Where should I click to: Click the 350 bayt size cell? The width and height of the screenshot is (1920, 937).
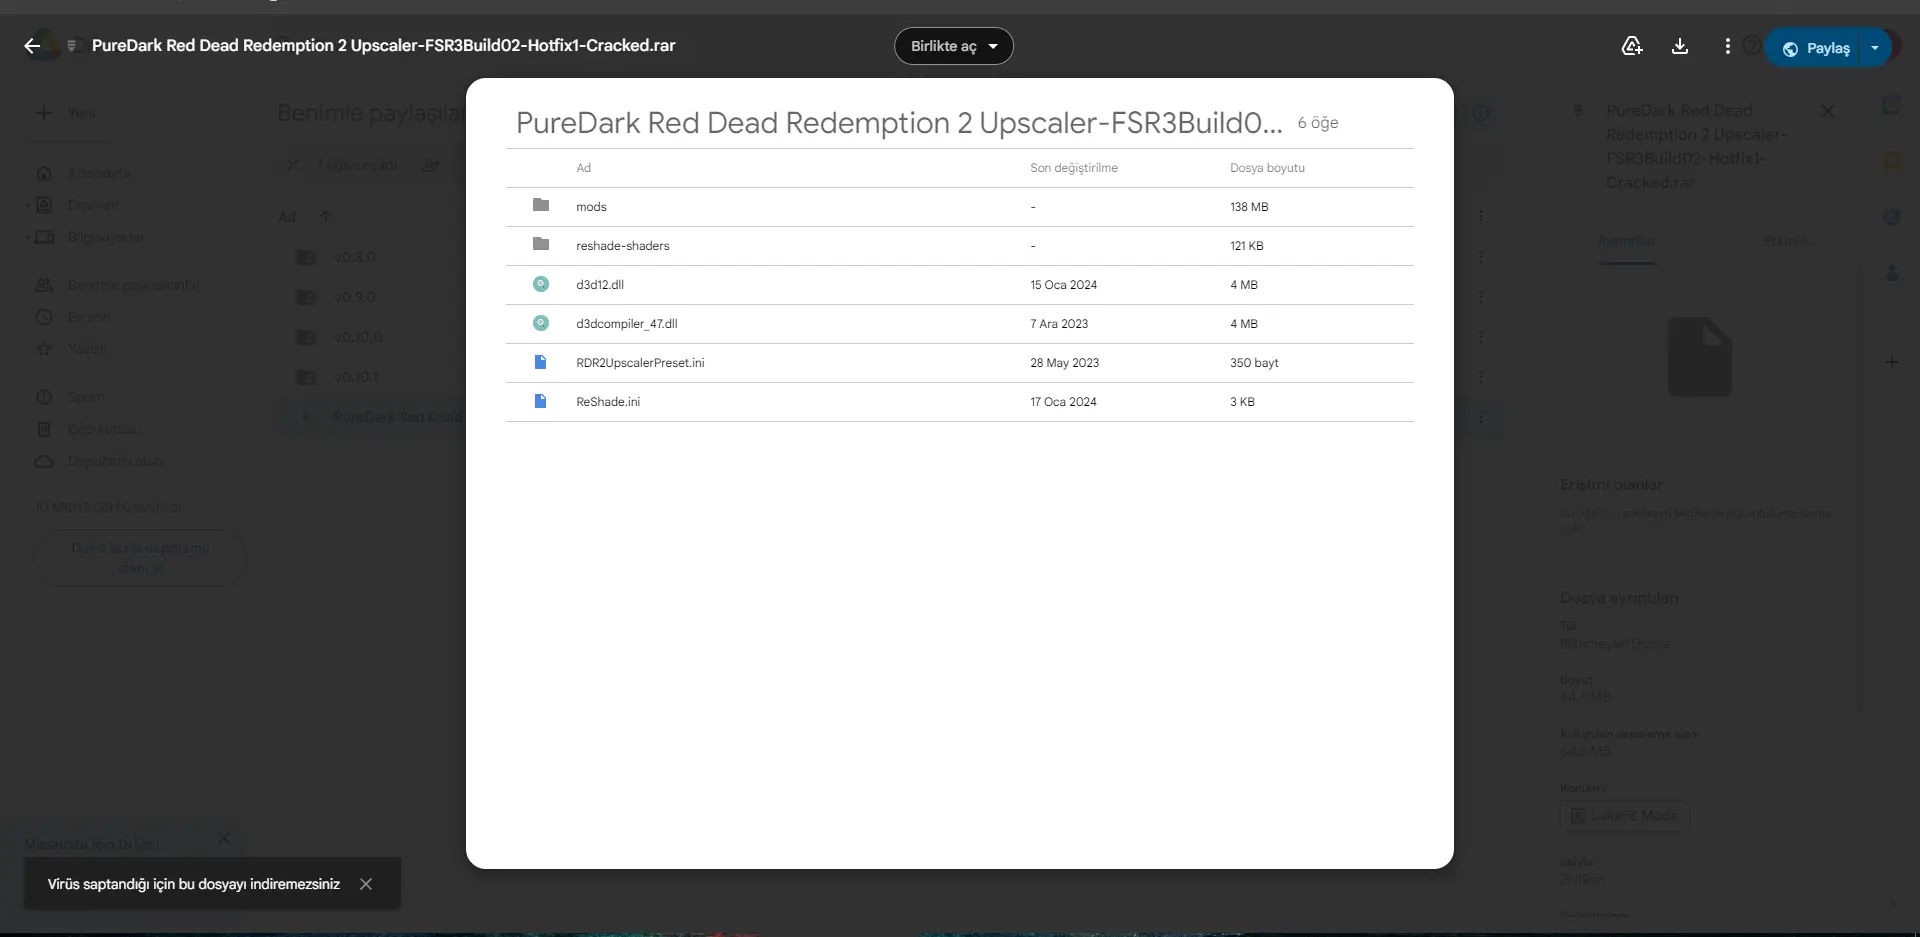(x=1254, y=363)
